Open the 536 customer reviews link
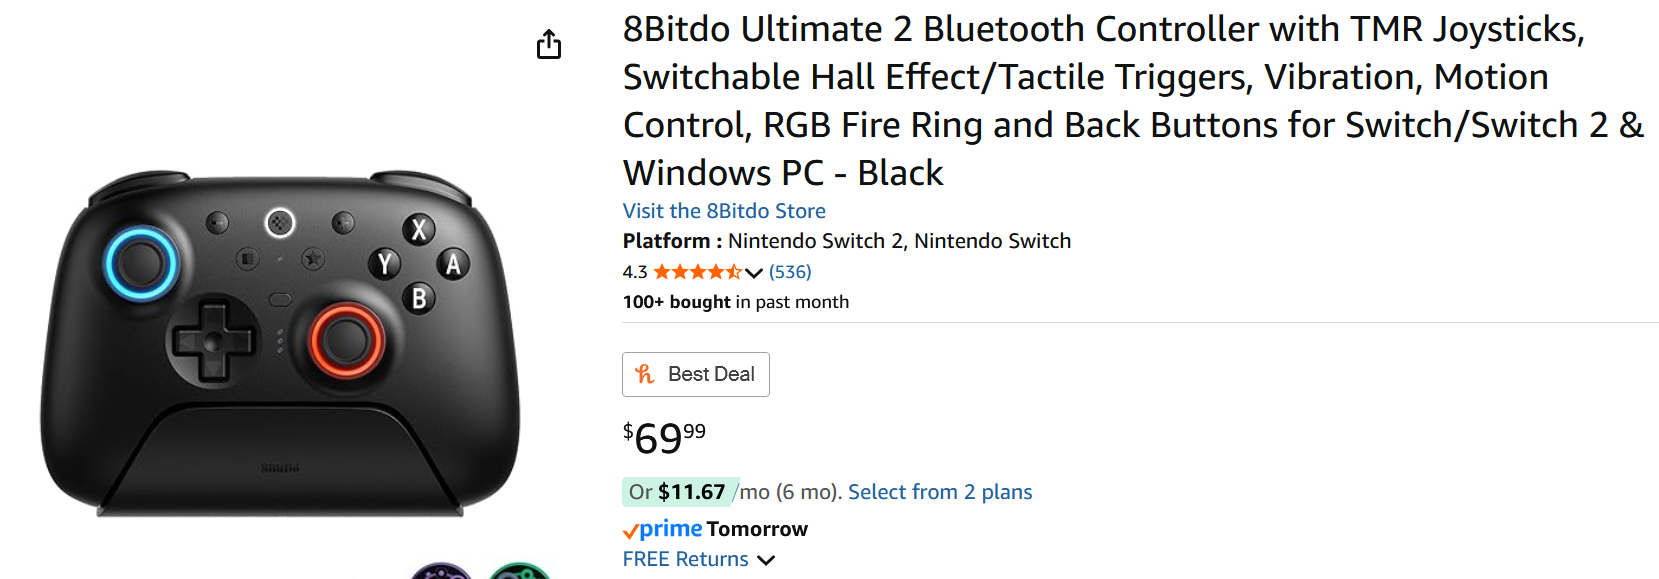Image resolution: width=1659 pixels, height=579 pixels. 790,272
